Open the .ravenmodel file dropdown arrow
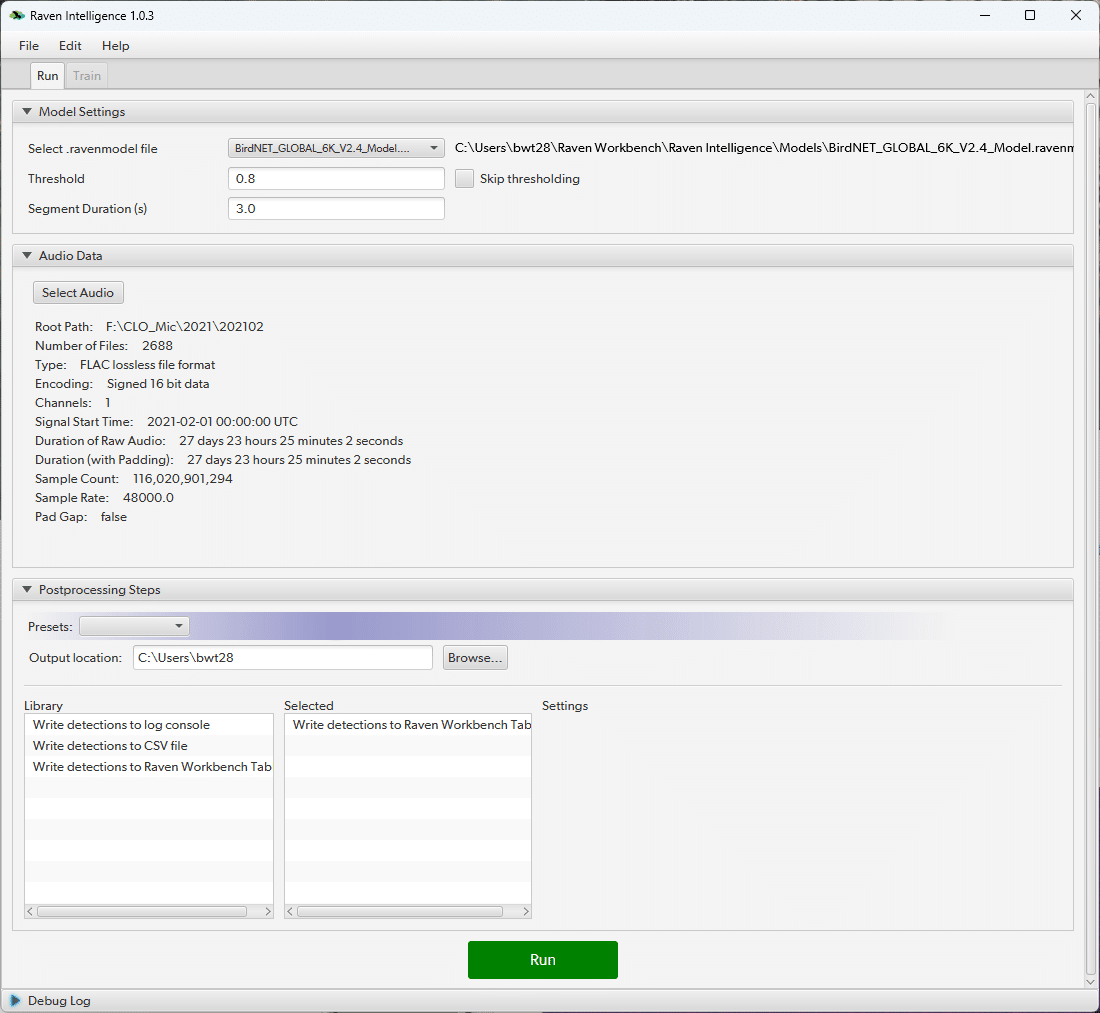Image resolution: width=1100 pixels, height=1013 pixels. pyautogui.click(x=434, y=147)
